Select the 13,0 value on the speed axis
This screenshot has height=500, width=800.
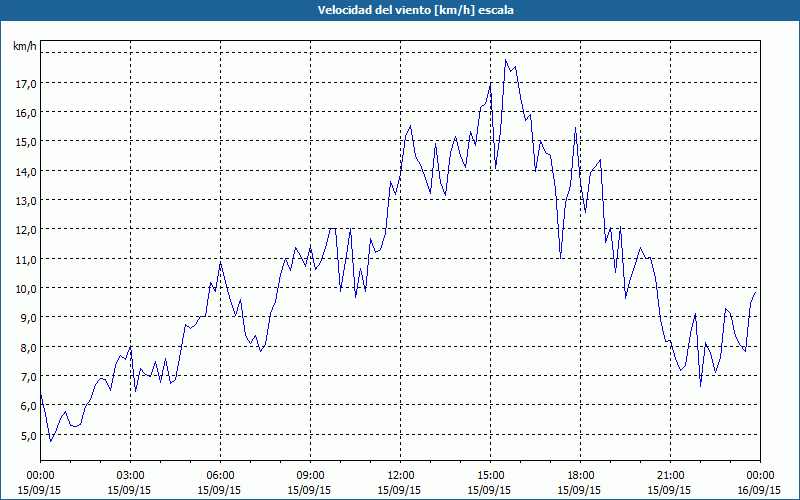[26, 201]
